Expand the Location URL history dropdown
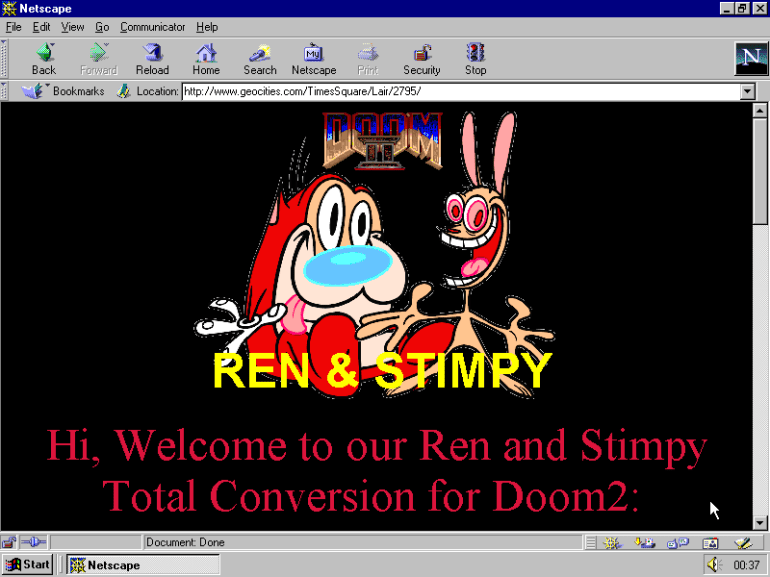Viewport: 770px width, 577px height. 747,91
